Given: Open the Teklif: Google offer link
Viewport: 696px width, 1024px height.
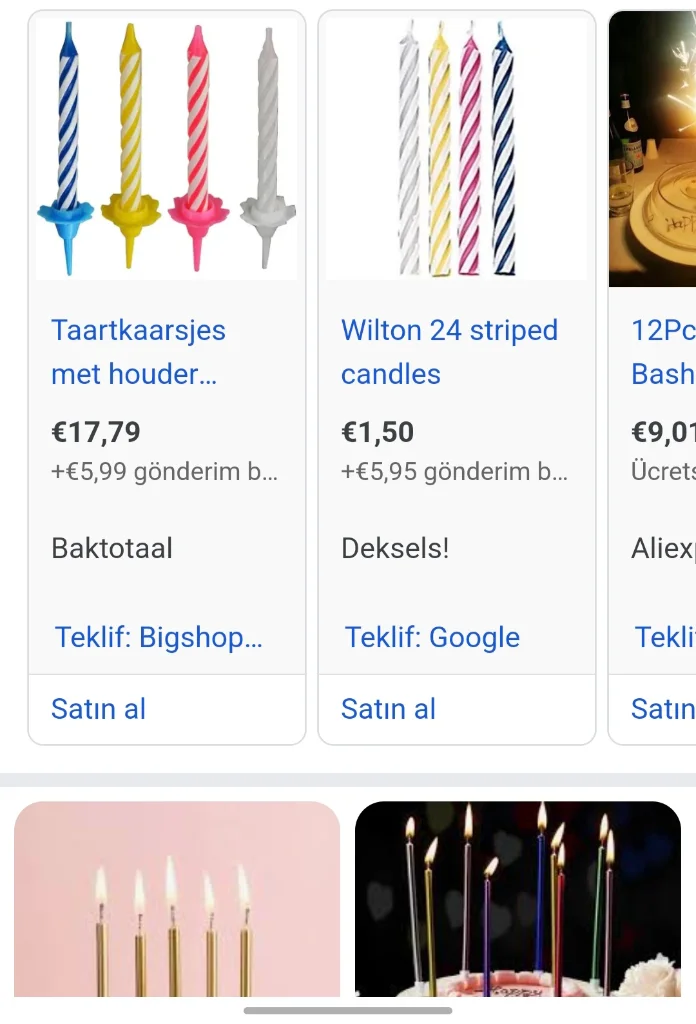Looking at the screenshot, I should tap(432, 637).
